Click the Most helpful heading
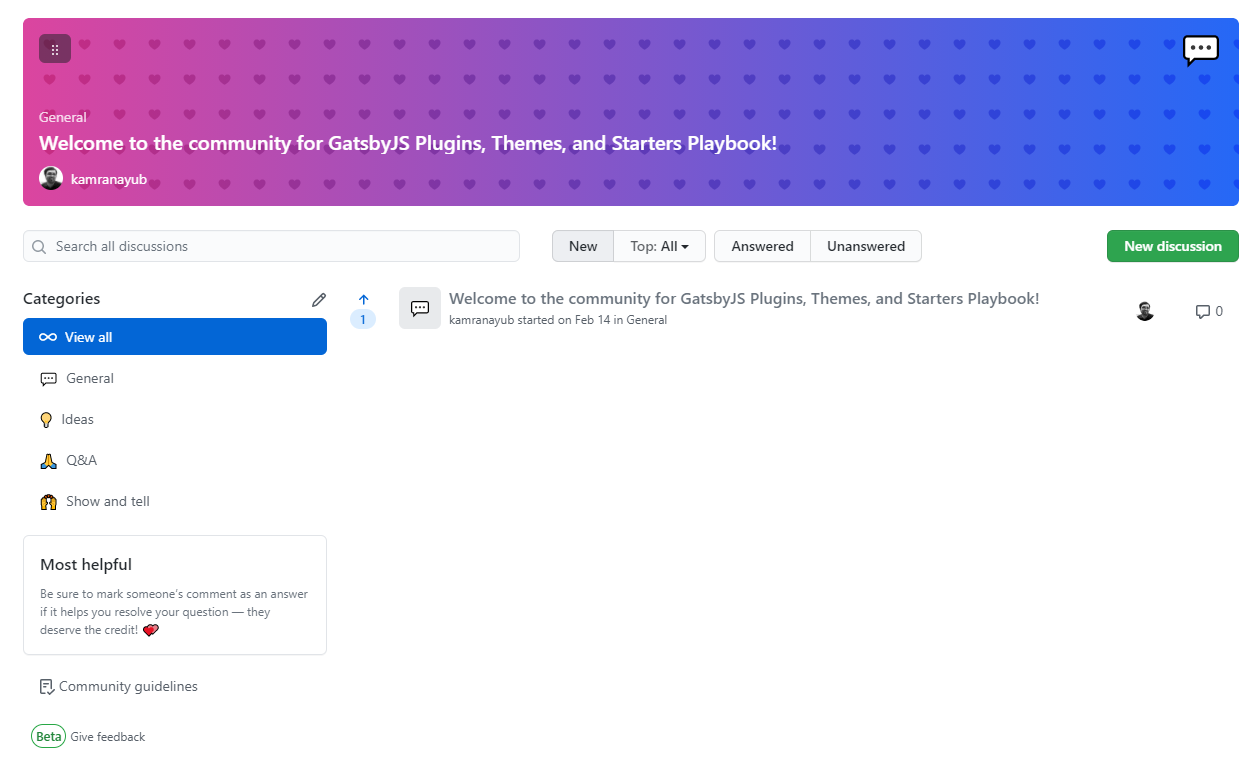The width and height of the screenshot is (1254, 759). click(86, 565)
